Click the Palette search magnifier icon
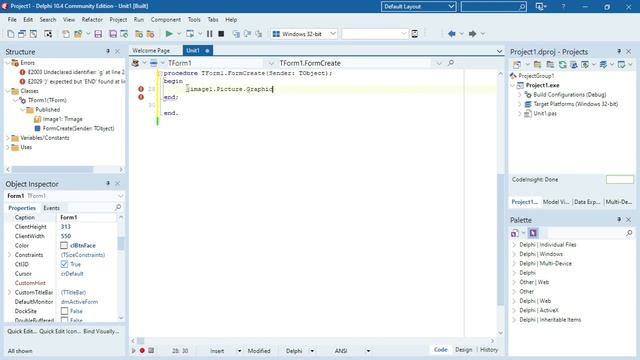 629,233
